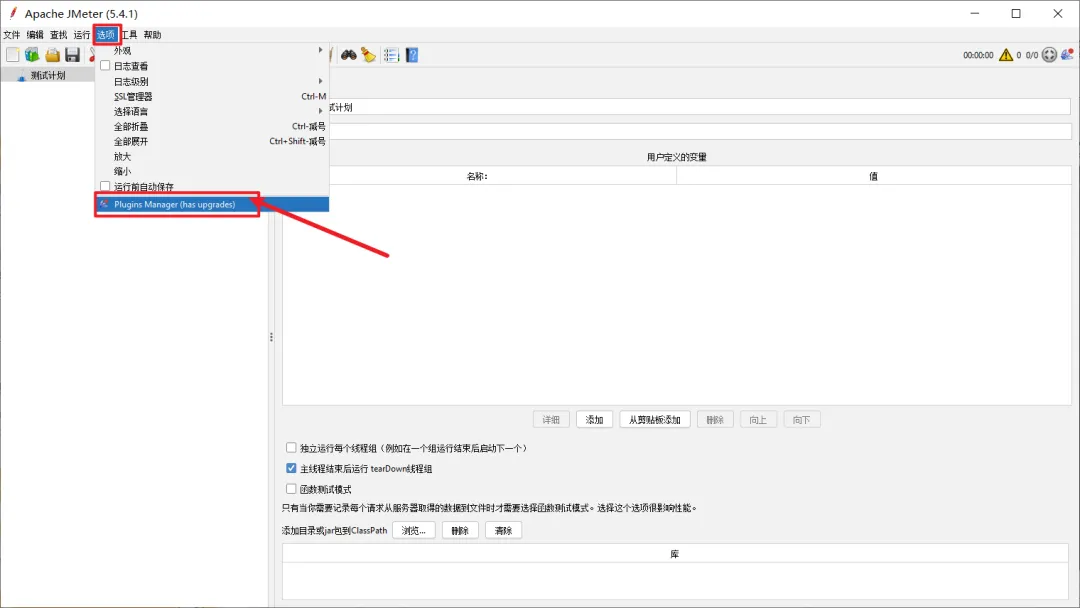Screen dimensions: 1080x608
Task: Uncheck 主线程结束后运行 tearDown线程组
Action: 291,468
